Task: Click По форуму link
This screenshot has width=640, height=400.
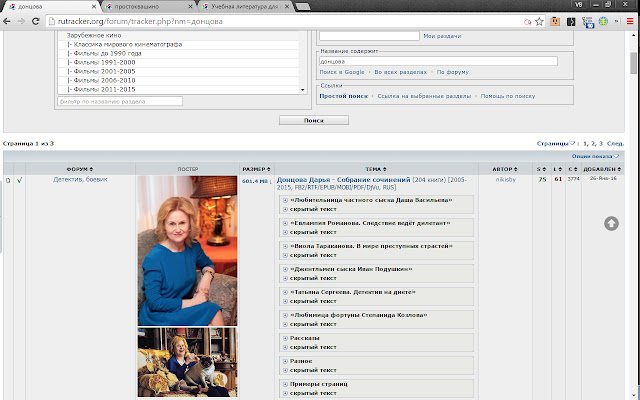Action: tap(453, 72)
